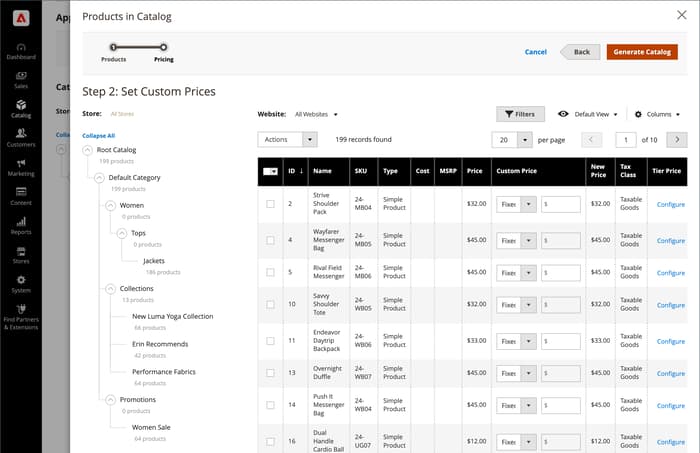Open System gear in sidebar
Viewport: 700px width, 453px height.
(20, 282)
